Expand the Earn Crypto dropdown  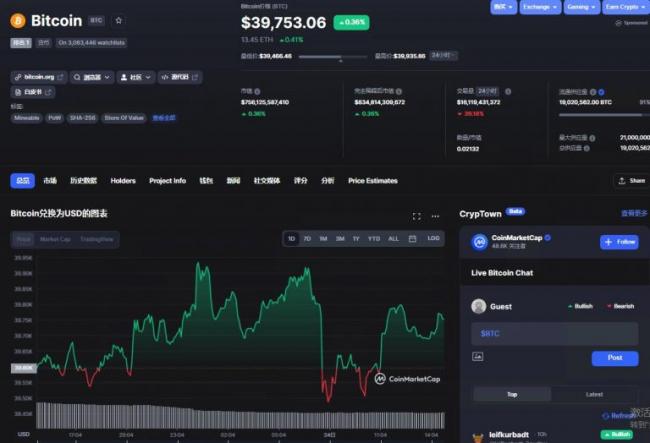point(624,7)
